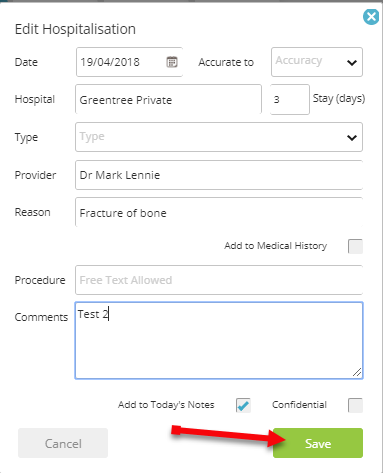This screenshot has height=473, width=383.
Task: Select the Stay (days) number field
Action: (x=290, y=99)
